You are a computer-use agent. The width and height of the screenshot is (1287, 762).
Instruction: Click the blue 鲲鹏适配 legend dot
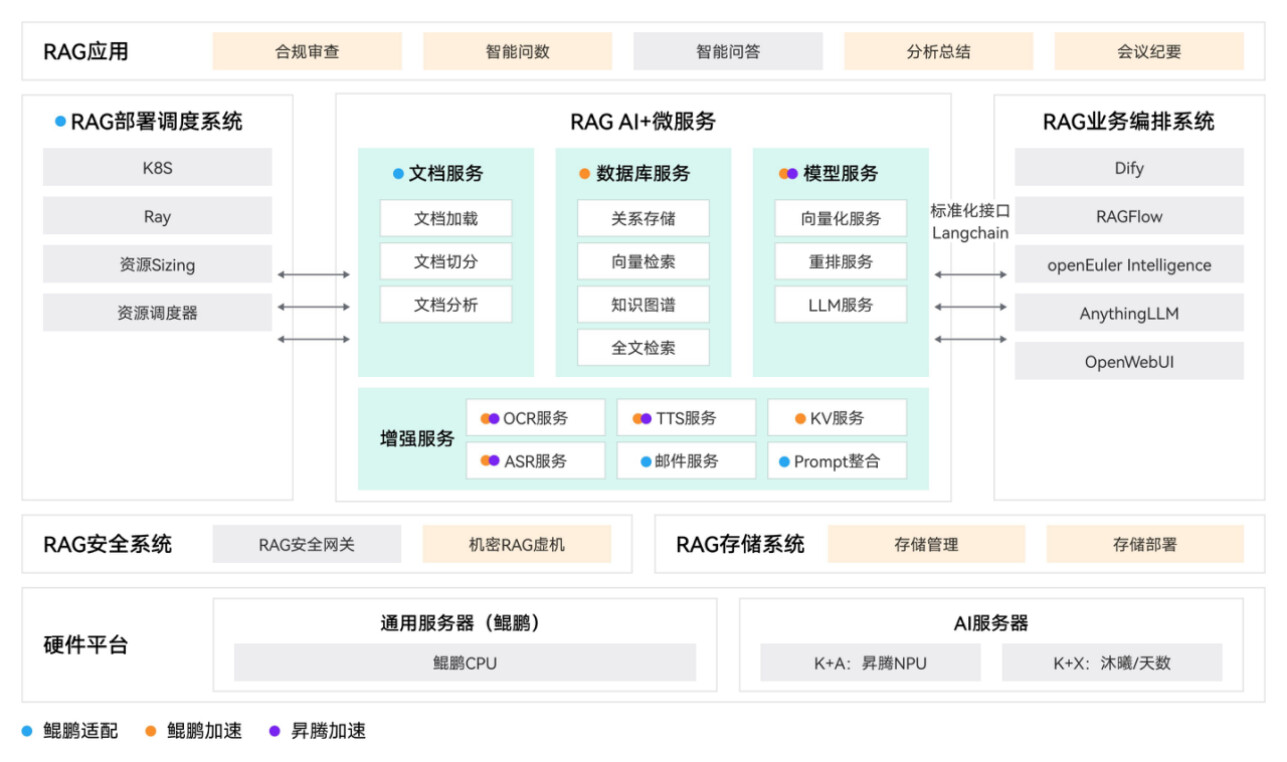click(27, 731)
